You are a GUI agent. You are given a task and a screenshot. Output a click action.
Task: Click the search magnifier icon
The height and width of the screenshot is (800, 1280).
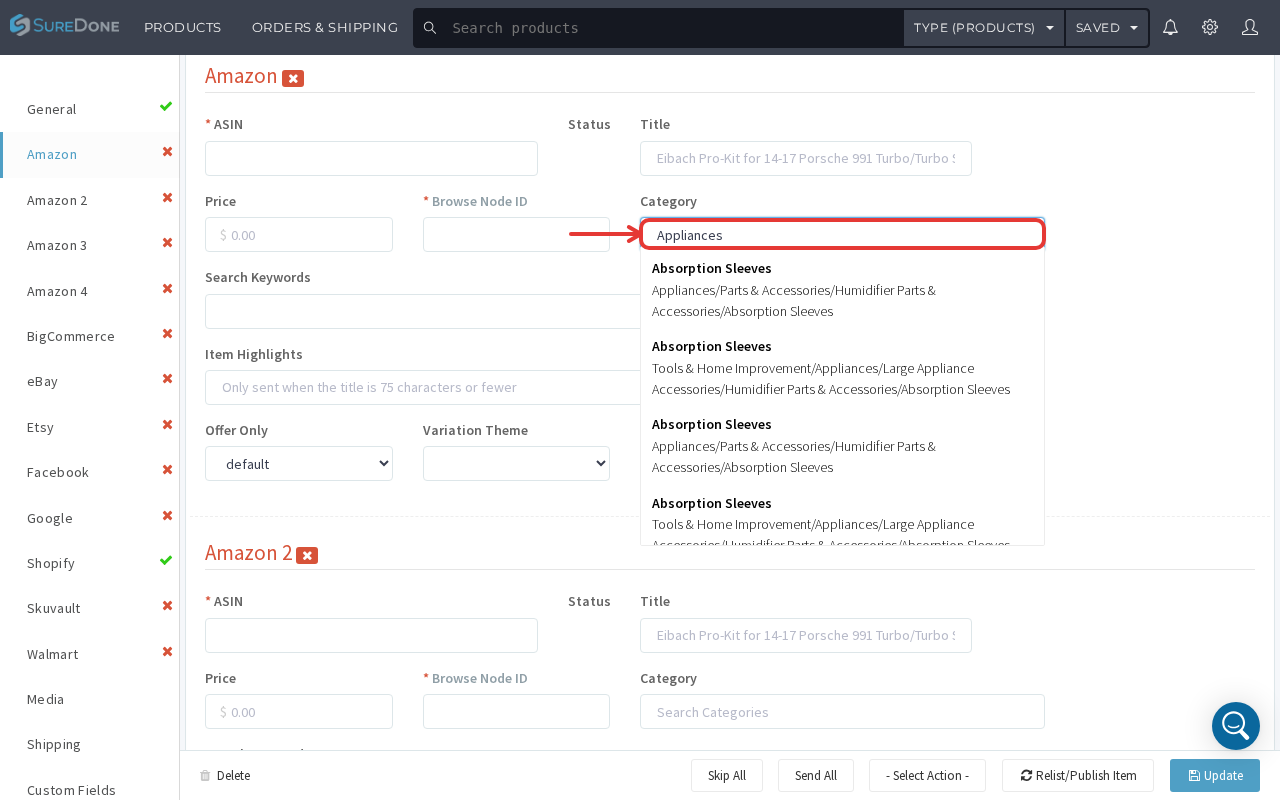[x=430, y=28]
